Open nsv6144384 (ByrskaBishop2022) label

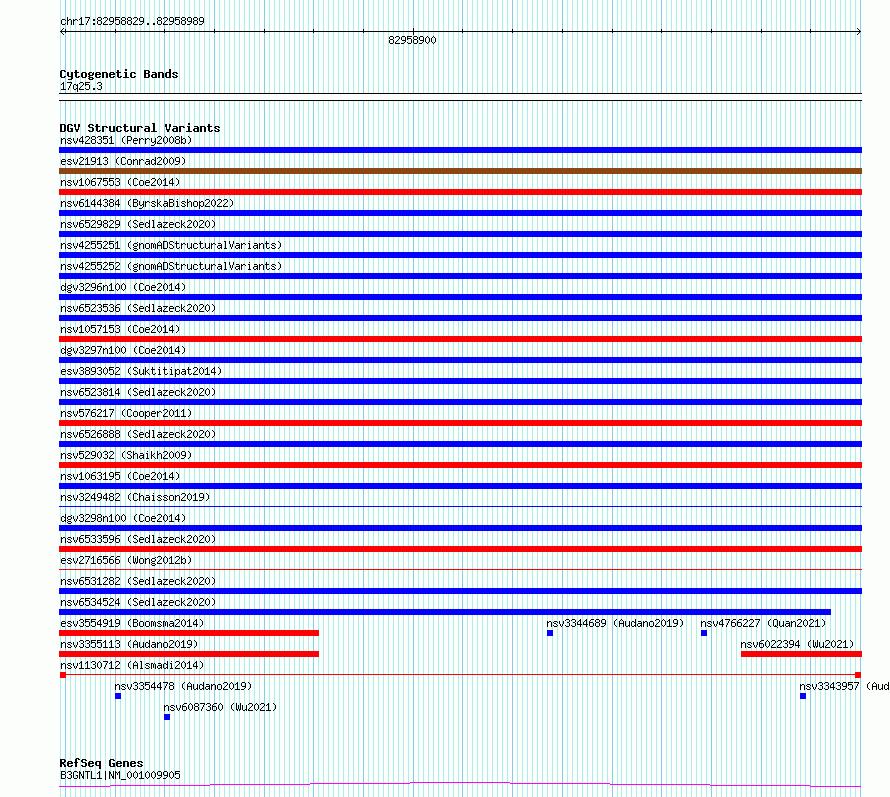(147, 203)
